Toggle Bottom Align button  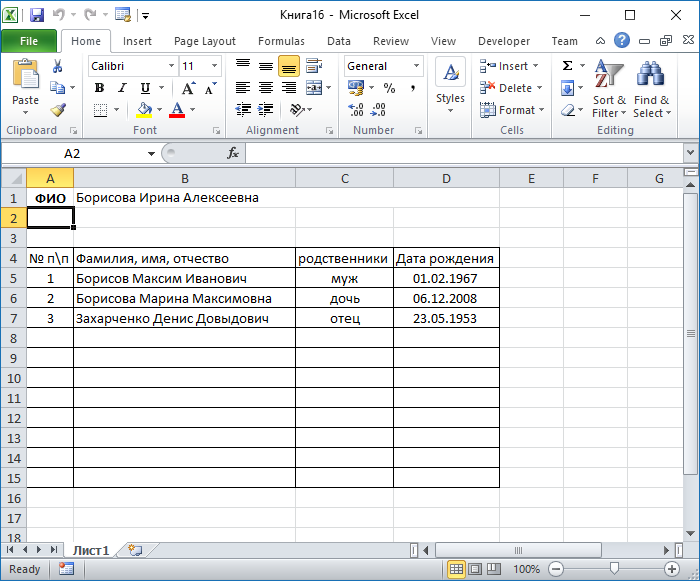click(289, 66)
